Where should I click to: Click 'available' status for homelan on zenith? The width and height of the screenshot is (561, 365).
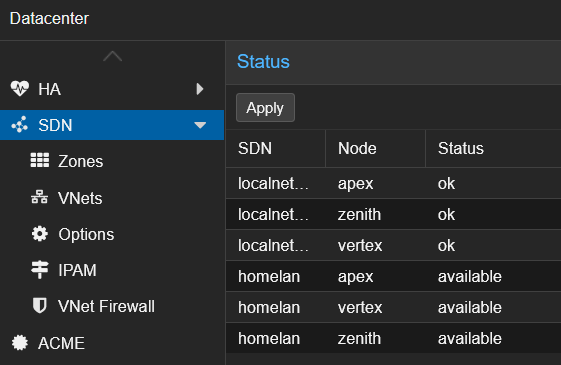[470, 338]
